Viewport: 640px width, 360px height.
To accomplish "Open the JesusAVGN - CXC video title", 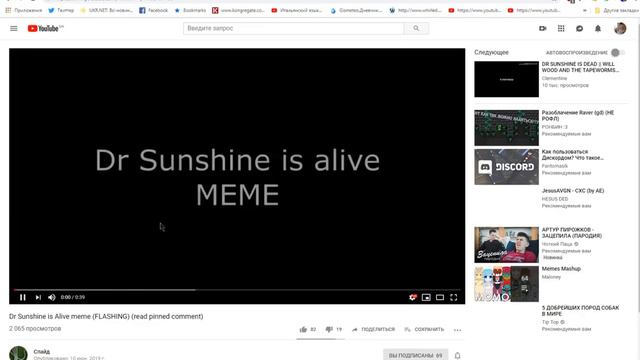I will point(573,191).
